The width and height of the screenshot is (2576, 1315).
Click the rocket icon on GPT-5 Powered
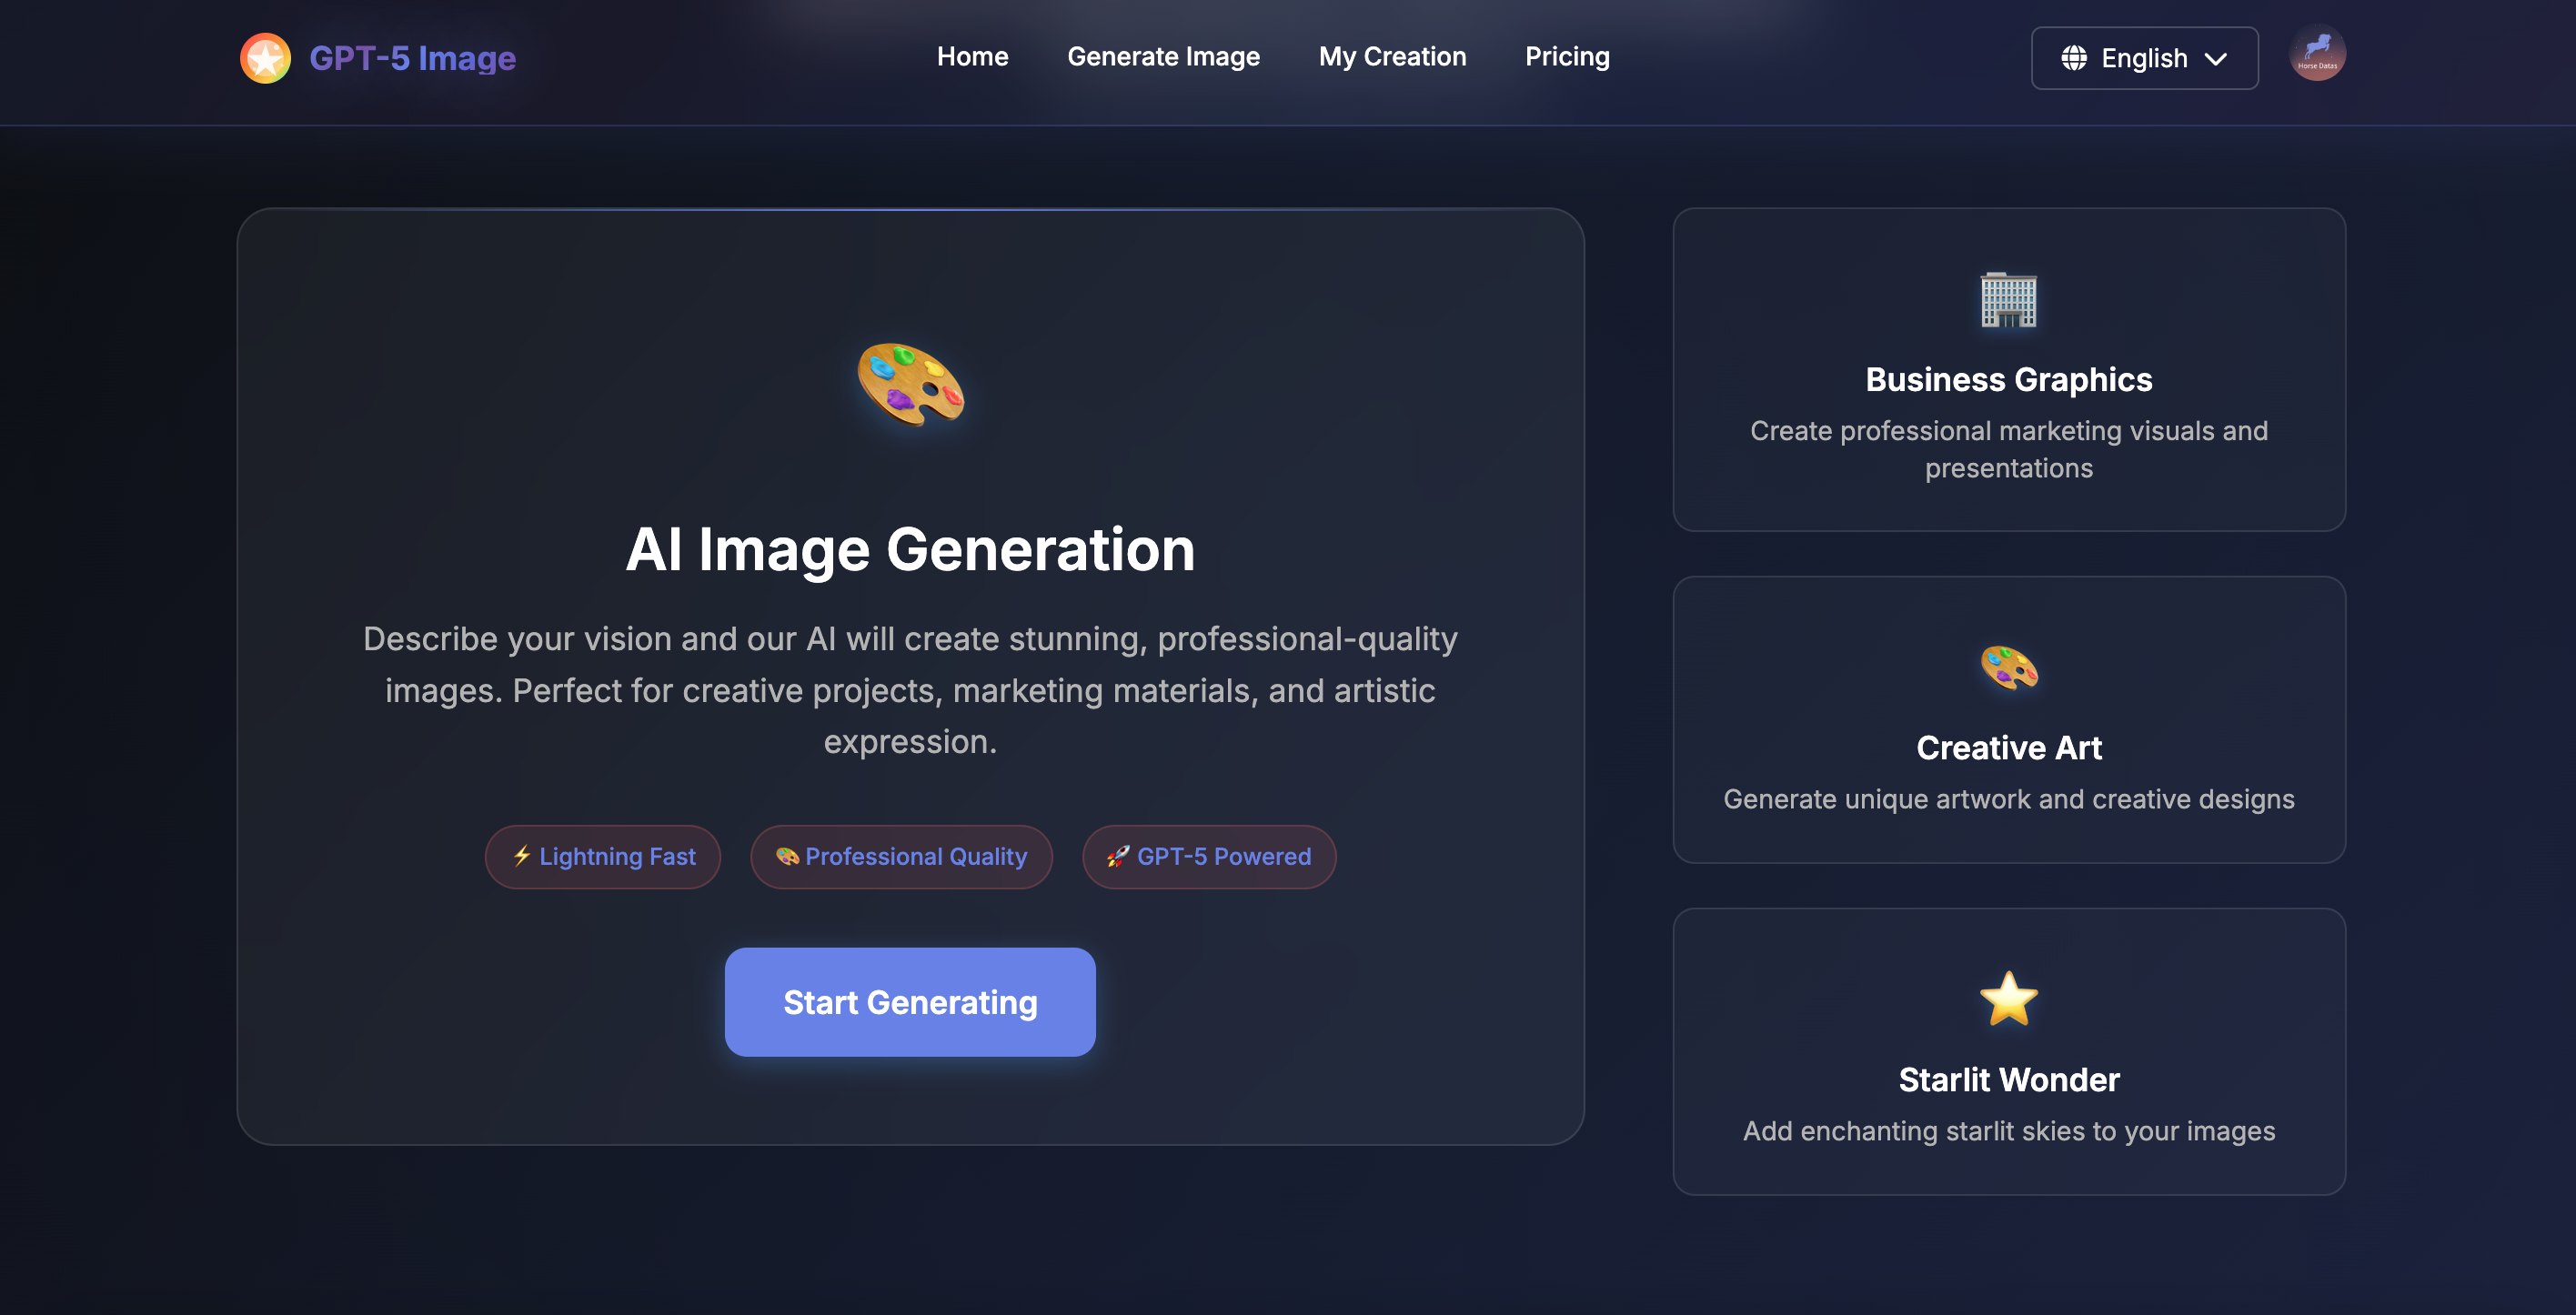[1118, 856]
